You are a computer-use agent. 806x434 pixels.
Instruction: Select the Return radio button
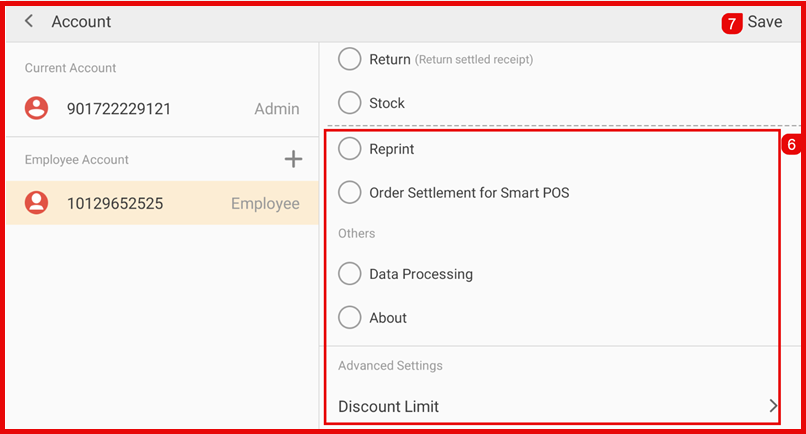[349, 59]
